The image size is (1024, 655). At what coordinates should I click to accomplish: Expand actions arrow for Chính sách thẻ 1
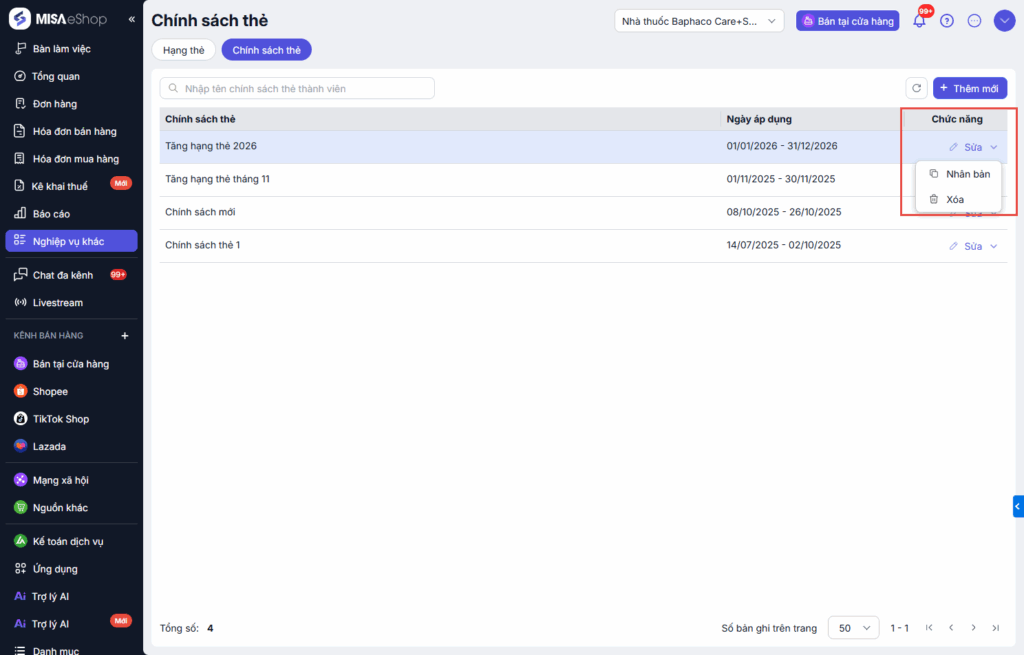994,246
